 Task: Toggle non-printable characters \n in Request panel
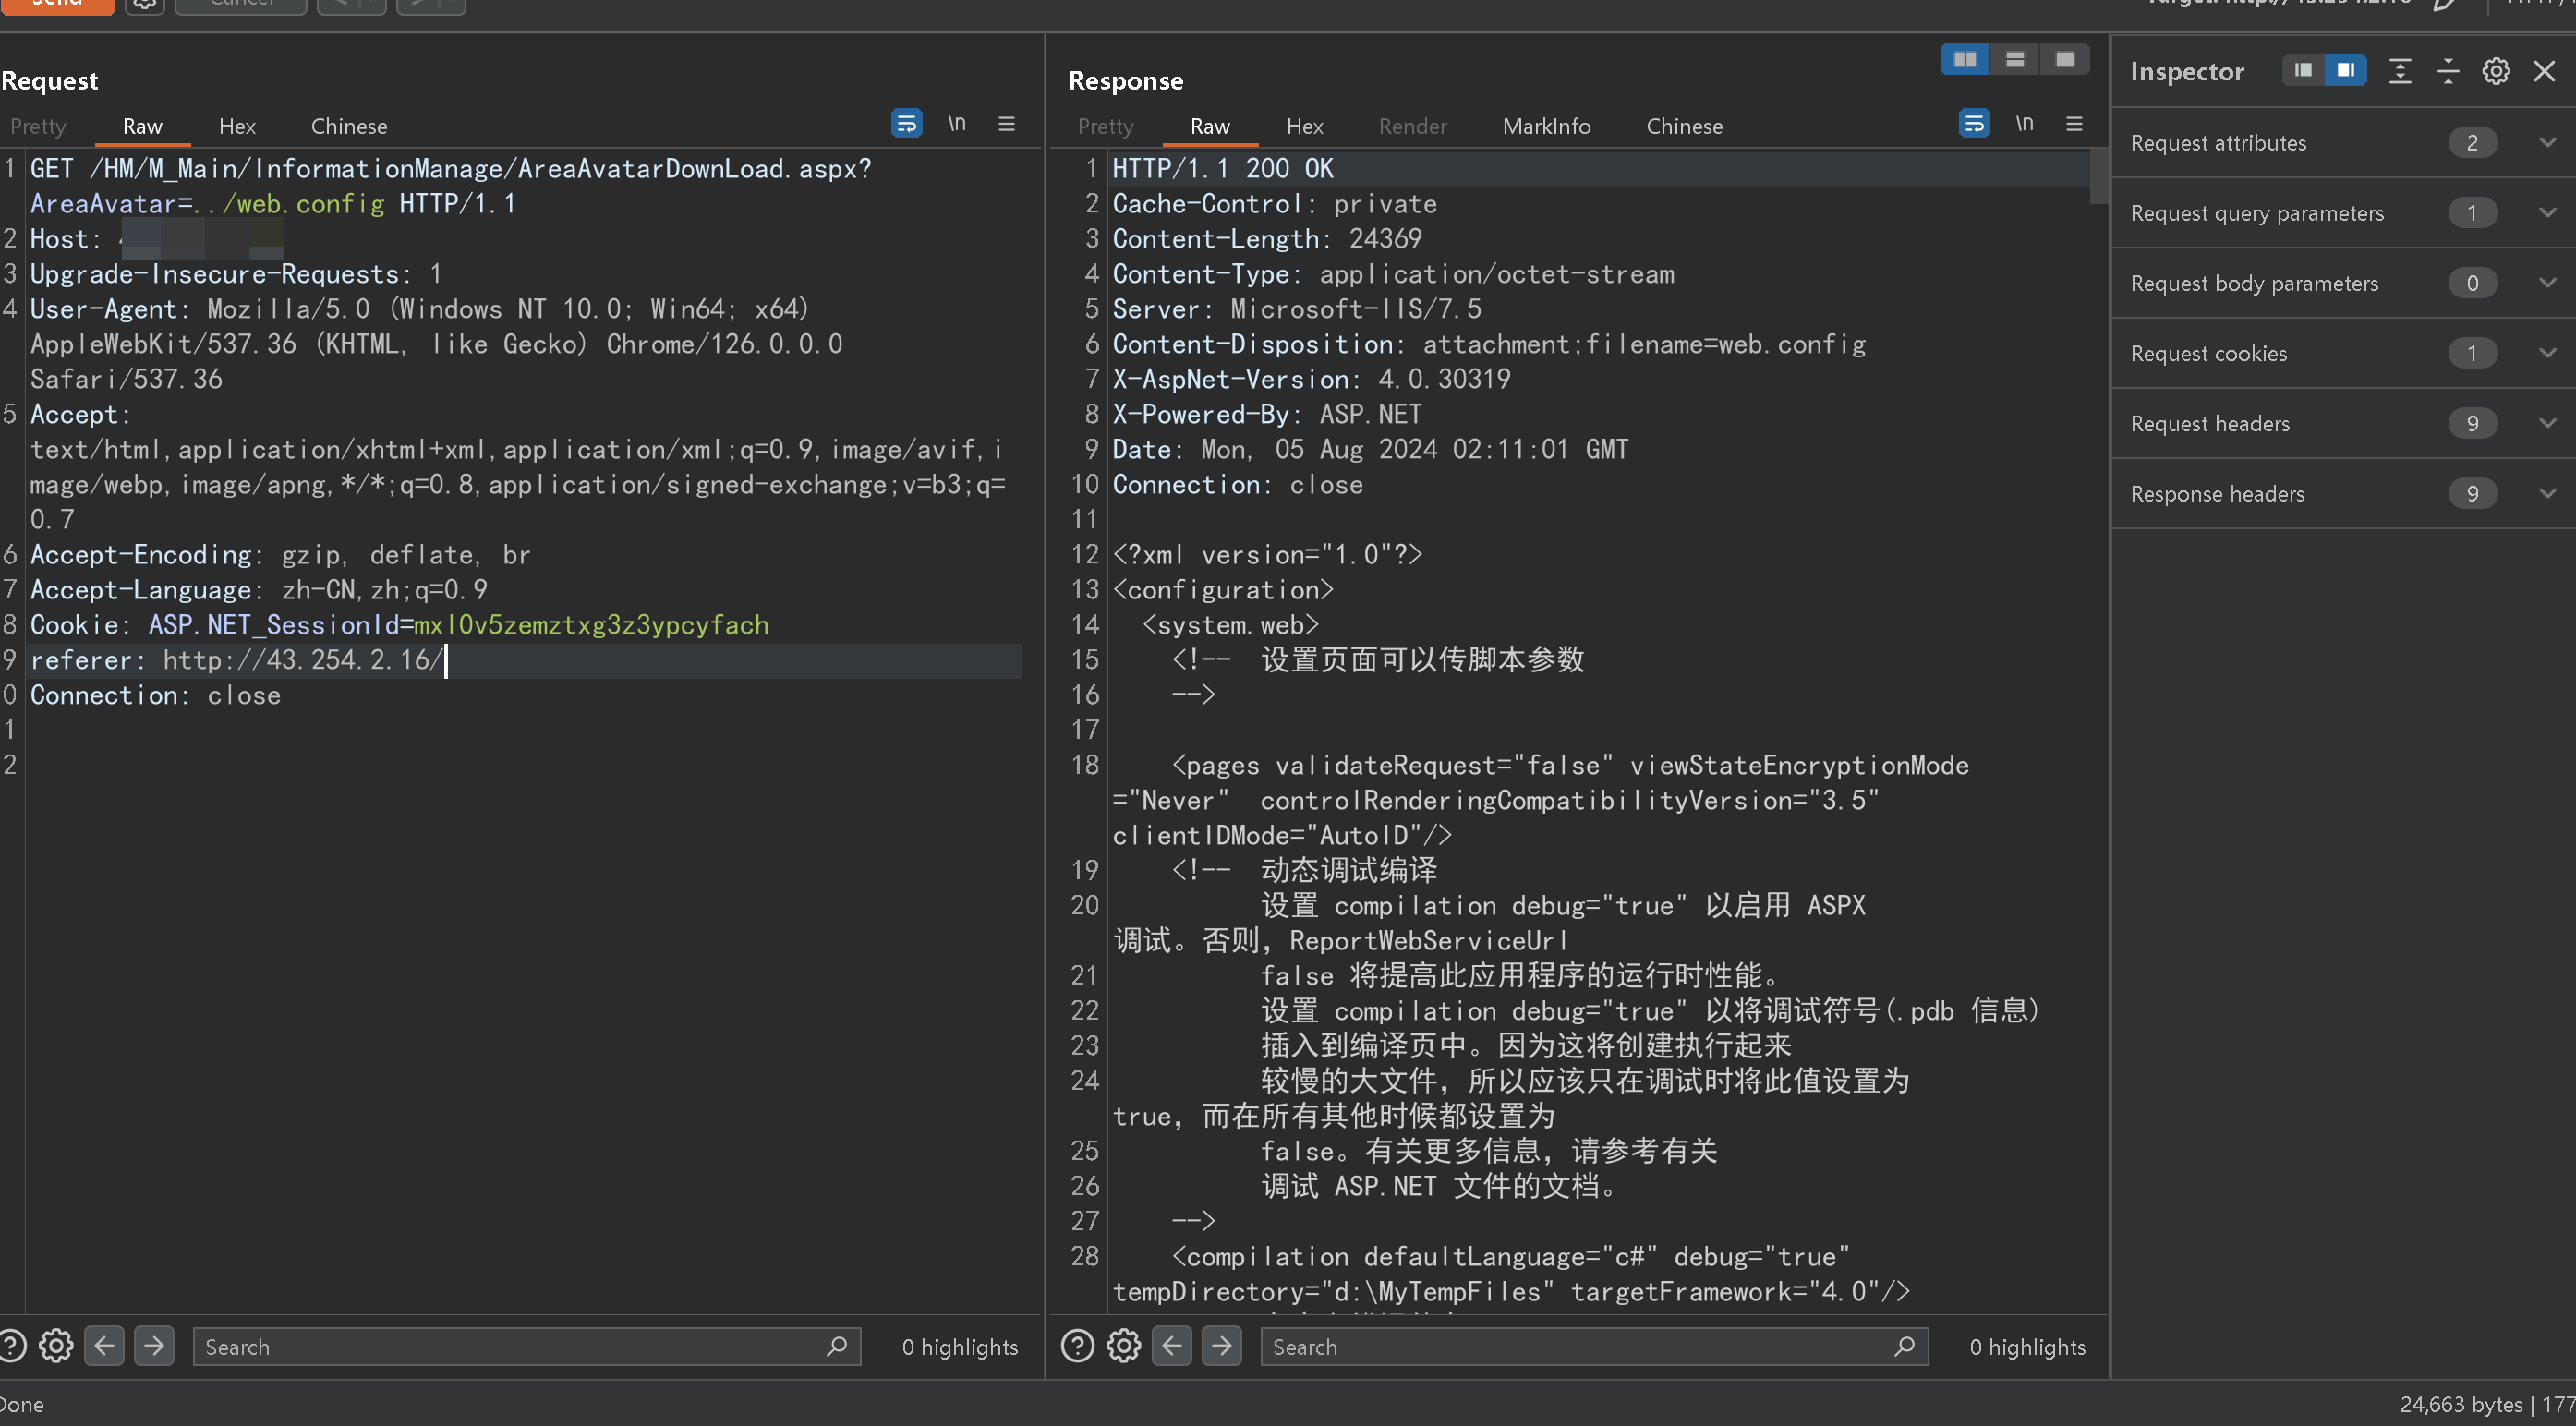tap(957, 123)
